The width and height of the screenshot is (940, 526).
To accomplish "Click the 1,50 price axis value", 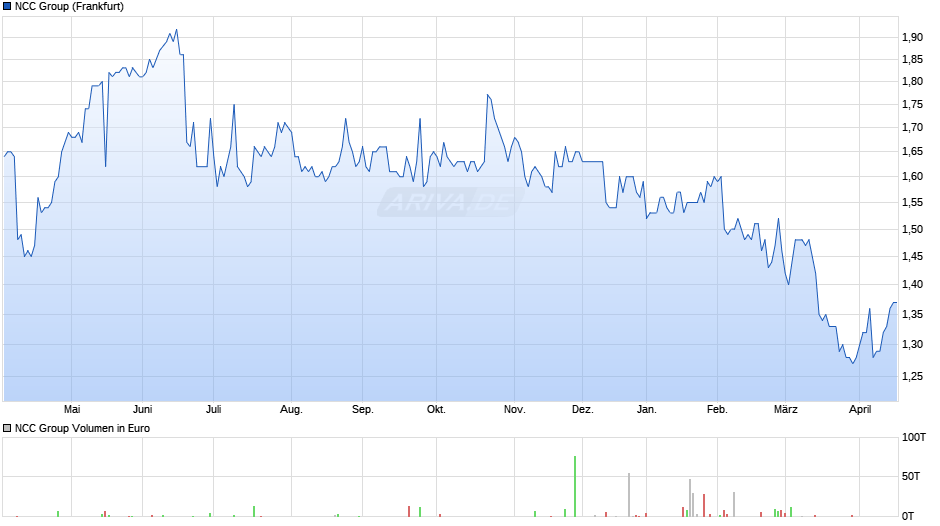I will 912,229.
